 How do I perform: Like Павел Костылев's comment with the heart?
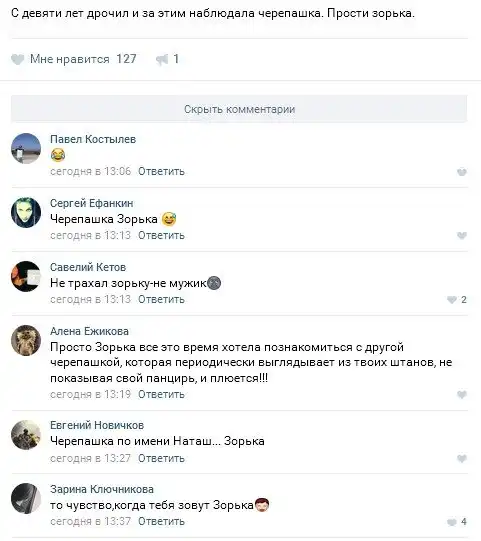[462, 172]
